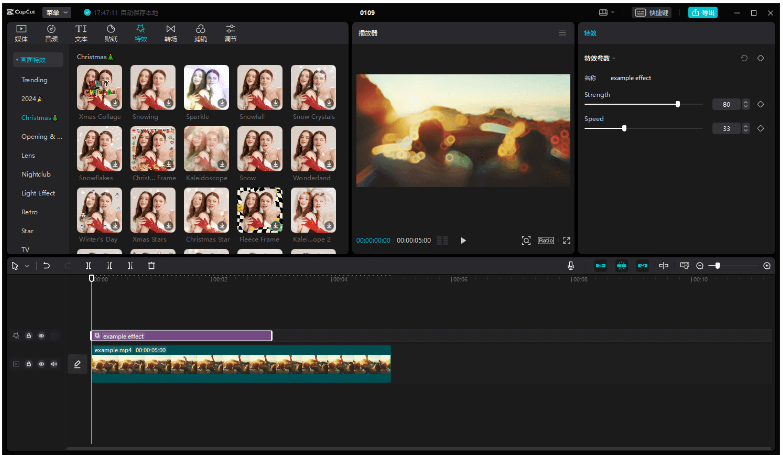The height and width of the screenshot is (455, 783).
Task: Open the player panel hamburger menu
Action: coord(562,33)
